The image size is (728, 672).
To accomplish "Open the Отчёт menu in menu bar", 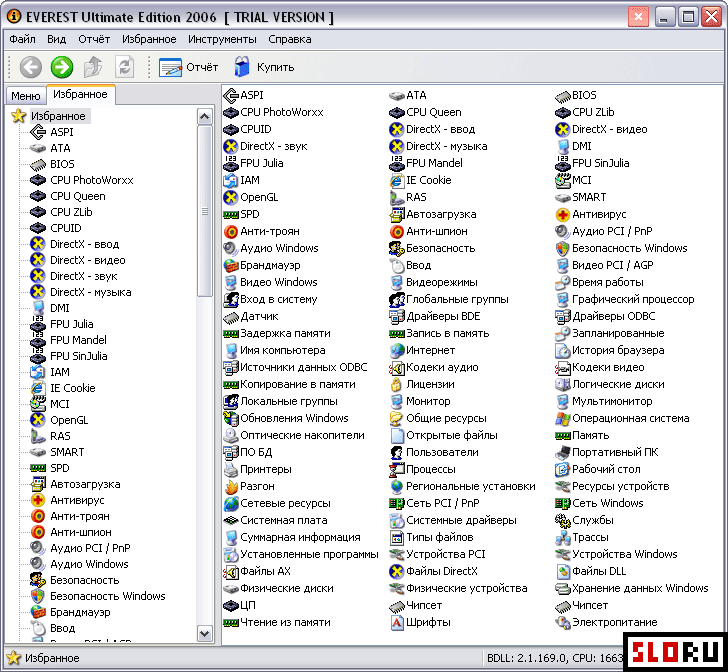I will pos(94,39).
